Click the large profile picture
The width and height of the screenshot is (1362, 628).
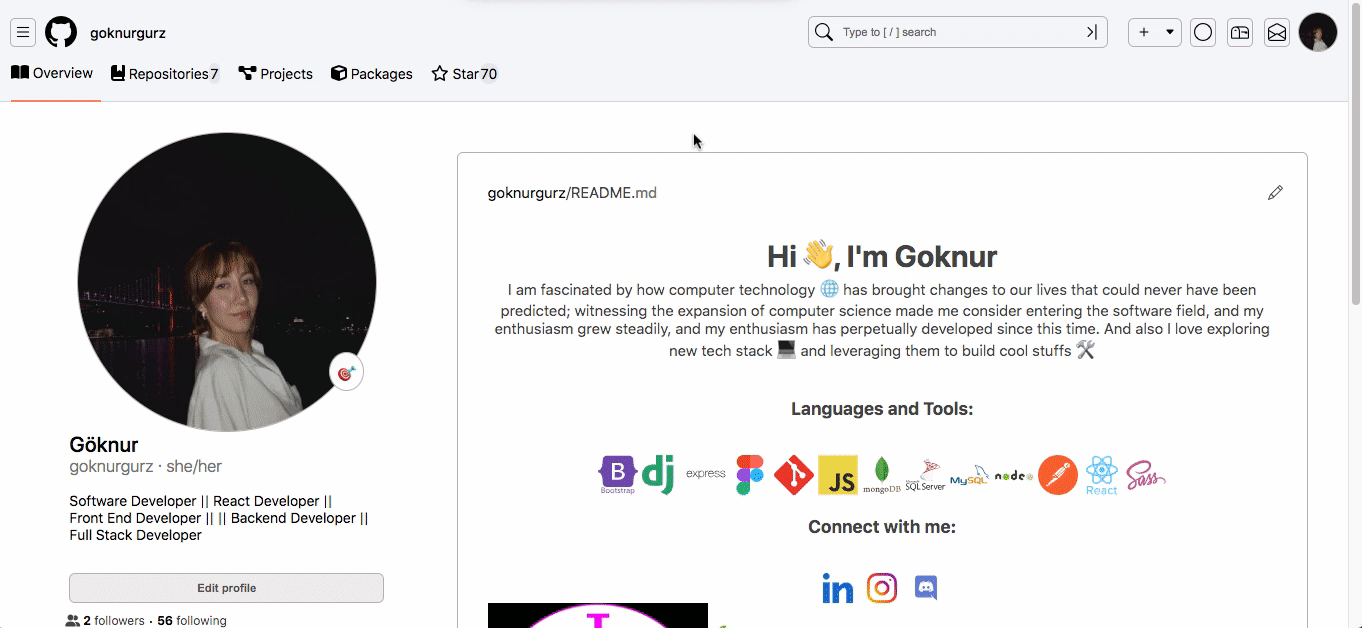pos(227,282)
